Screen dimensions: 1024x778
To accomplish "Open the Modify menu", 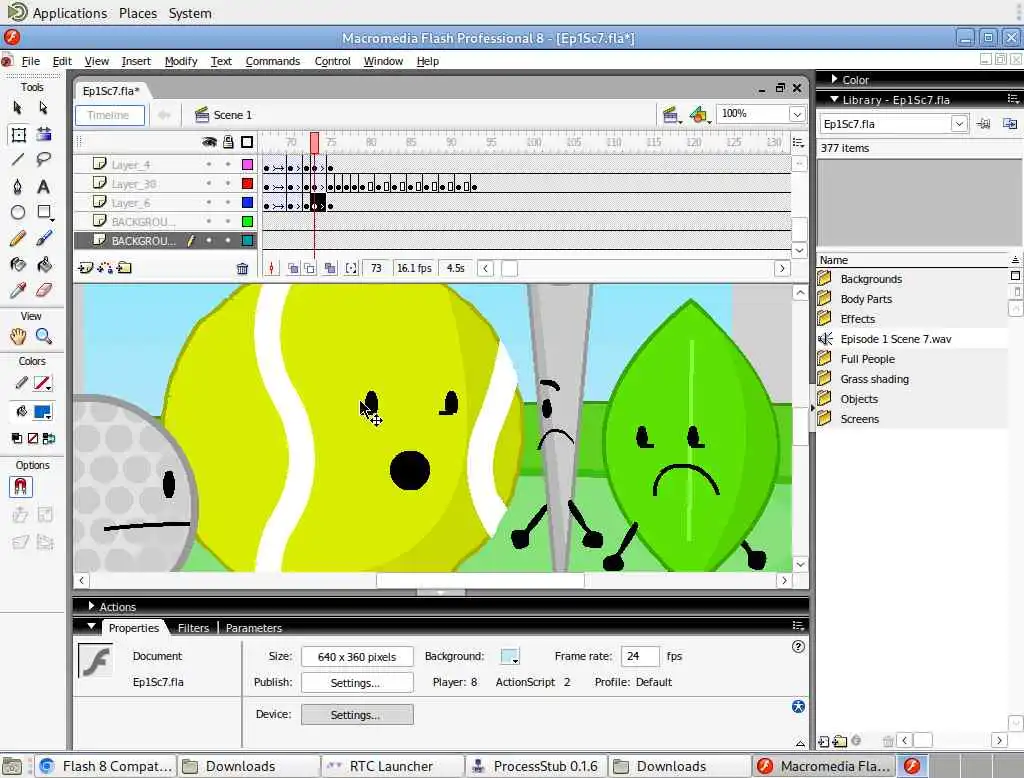I will tap(181, 61).
